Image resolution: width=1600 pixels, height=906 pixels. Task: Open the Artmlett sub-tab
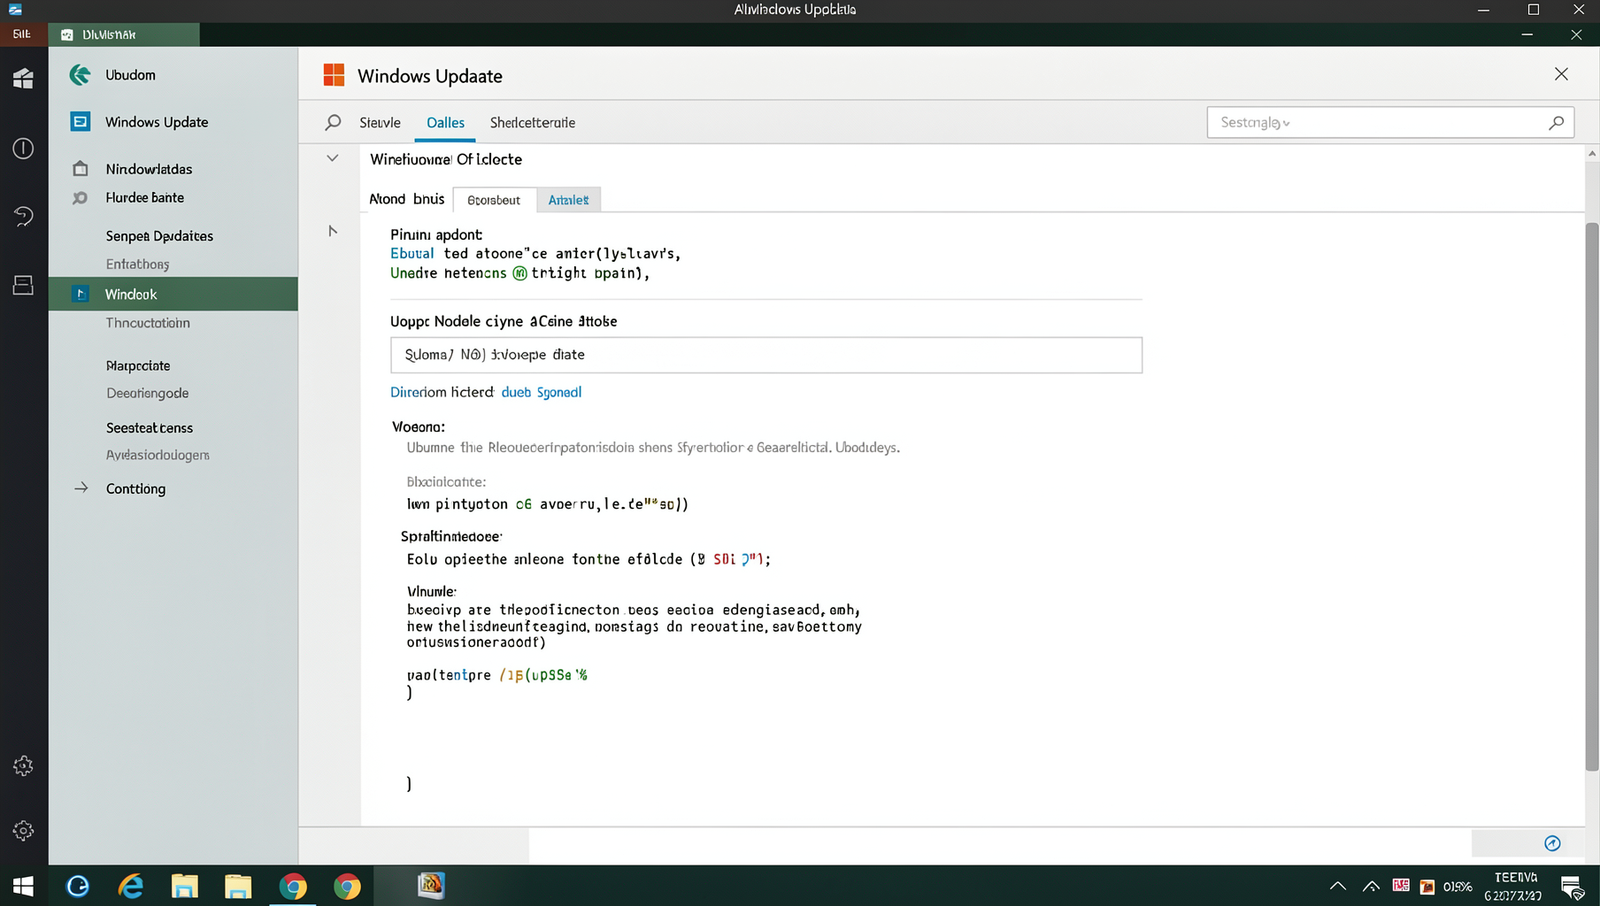pyautogui.click(x=568, y=200)
